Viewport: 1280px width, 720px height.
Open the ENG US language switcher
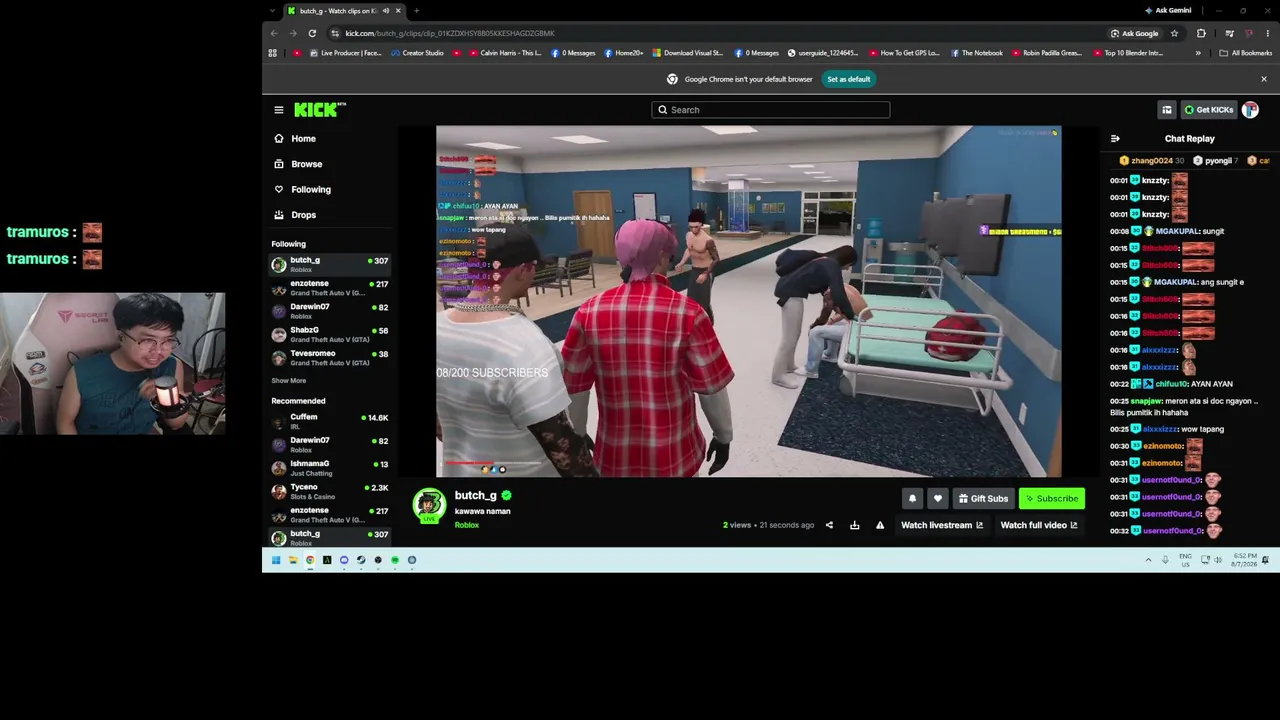[x=1185, y=560]
